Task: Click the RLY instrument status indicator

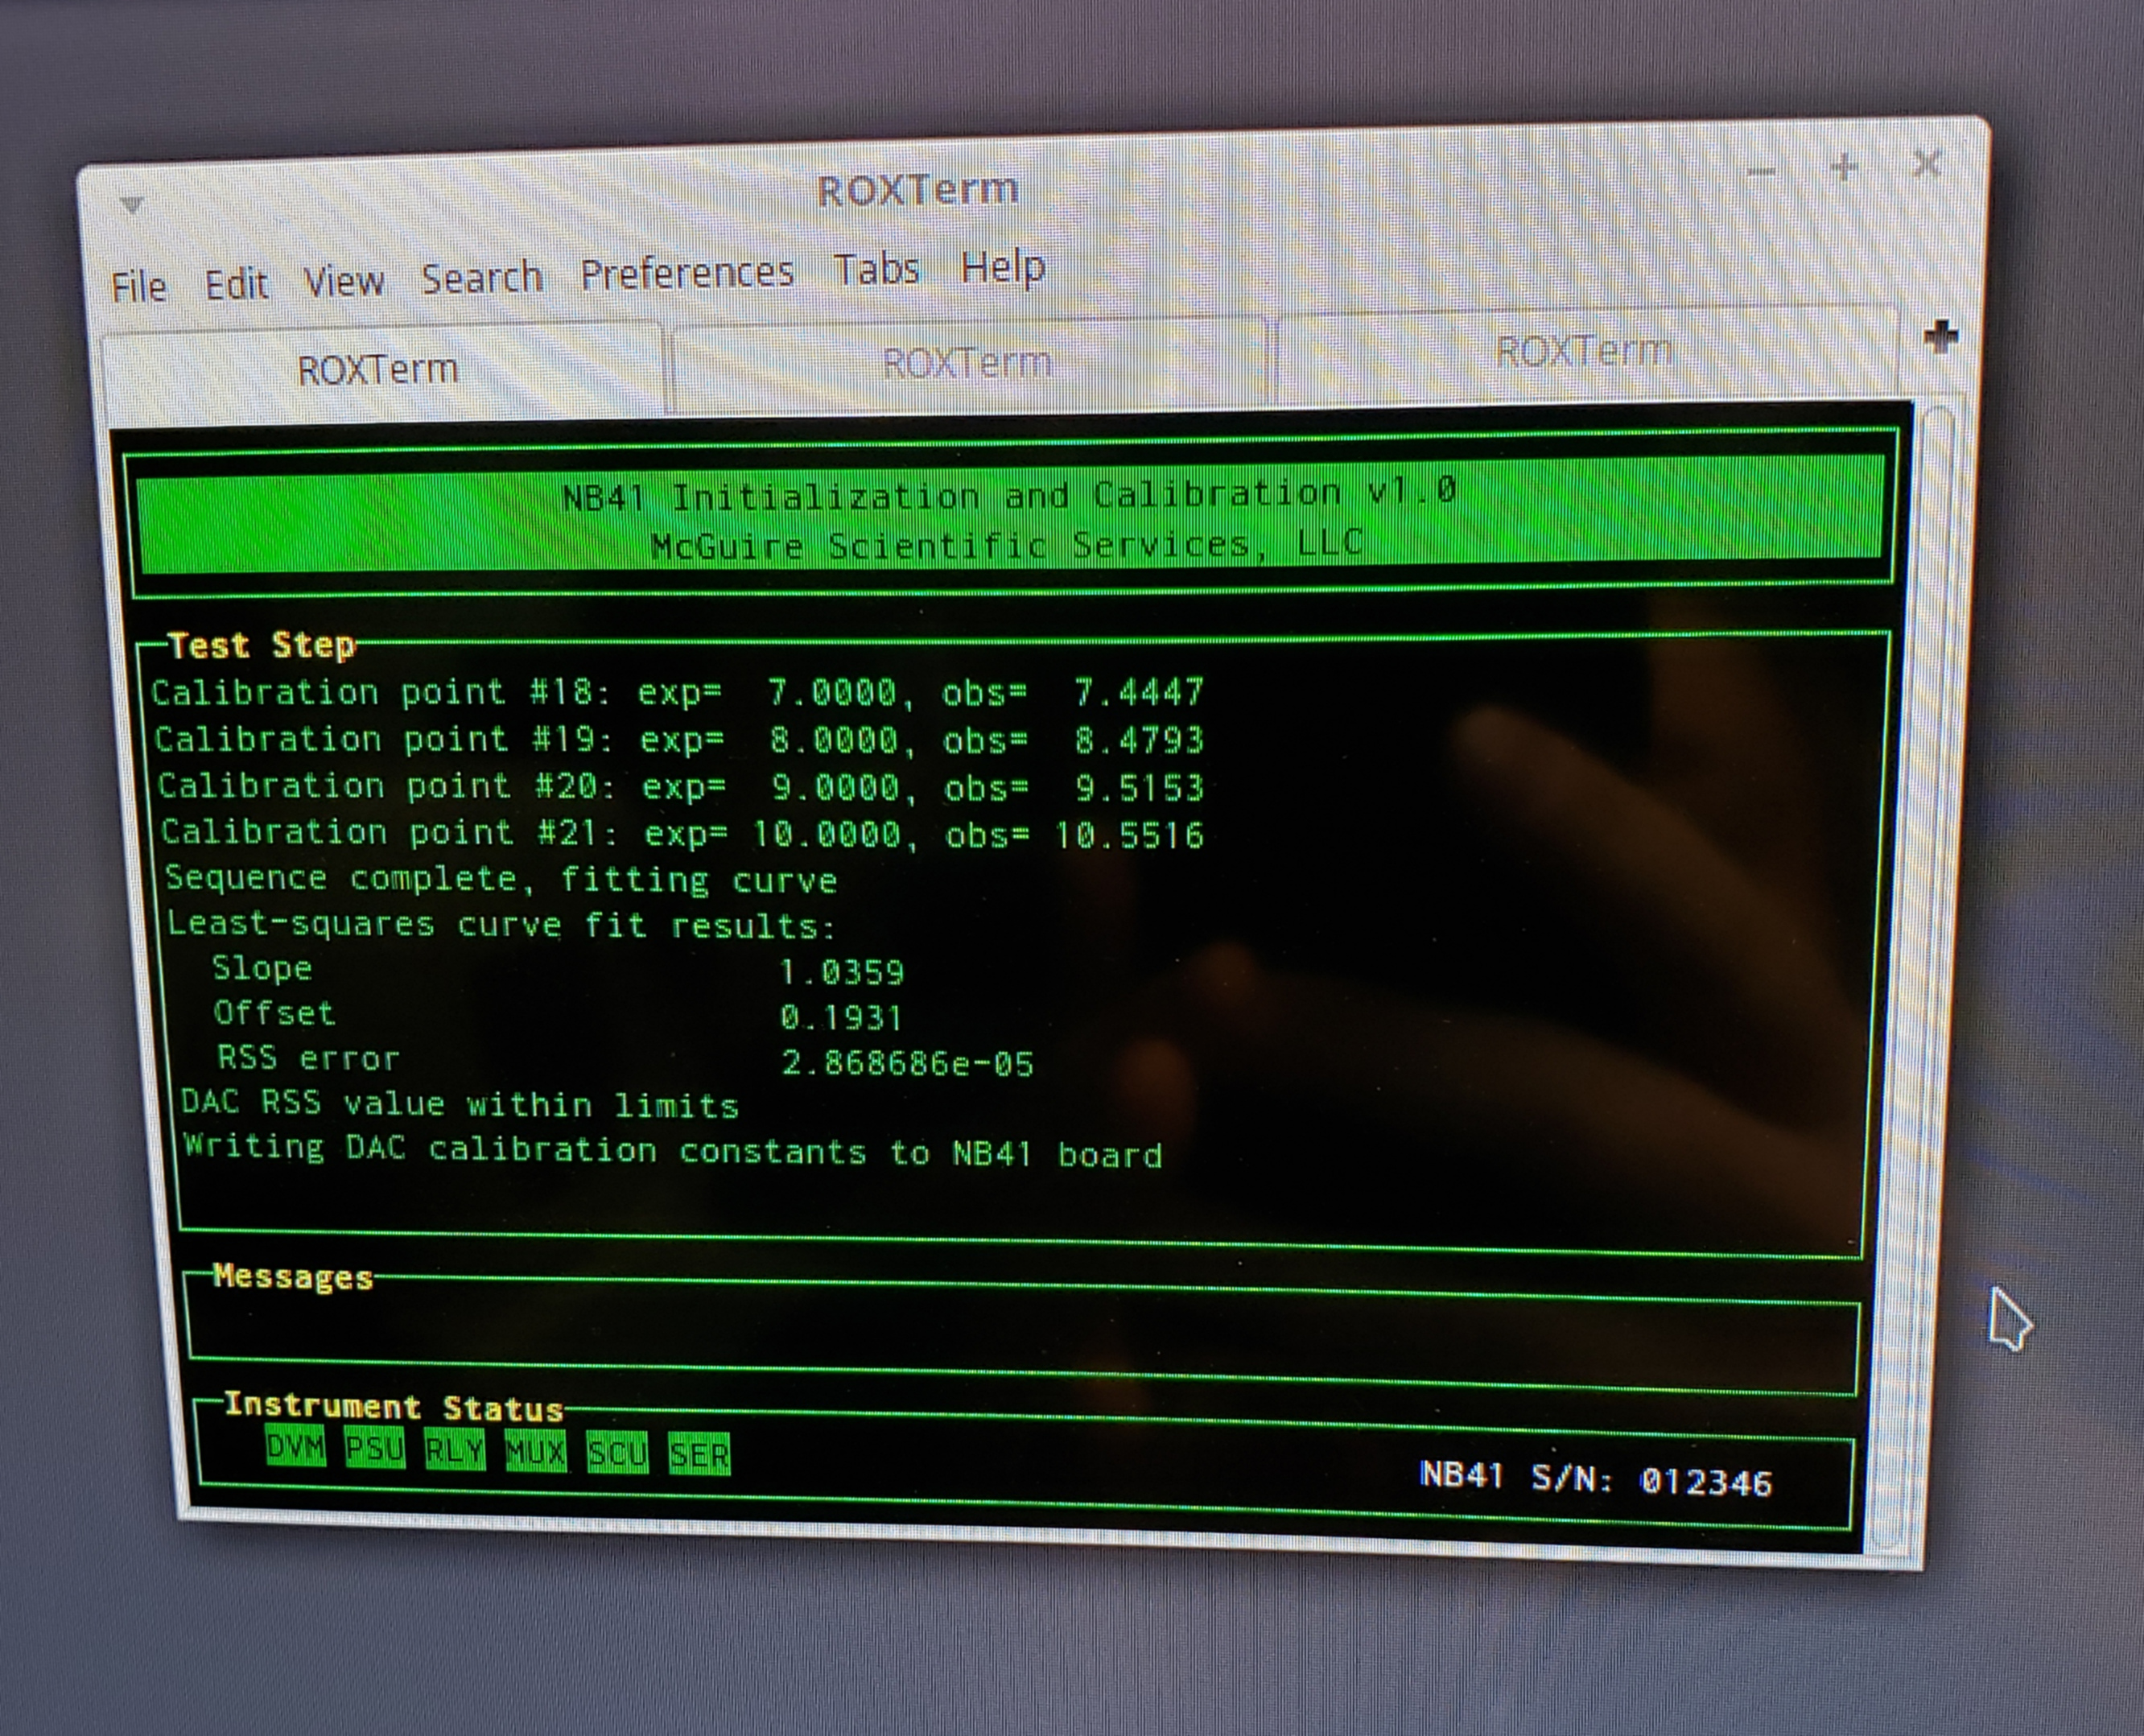Action: (455, 1450)
